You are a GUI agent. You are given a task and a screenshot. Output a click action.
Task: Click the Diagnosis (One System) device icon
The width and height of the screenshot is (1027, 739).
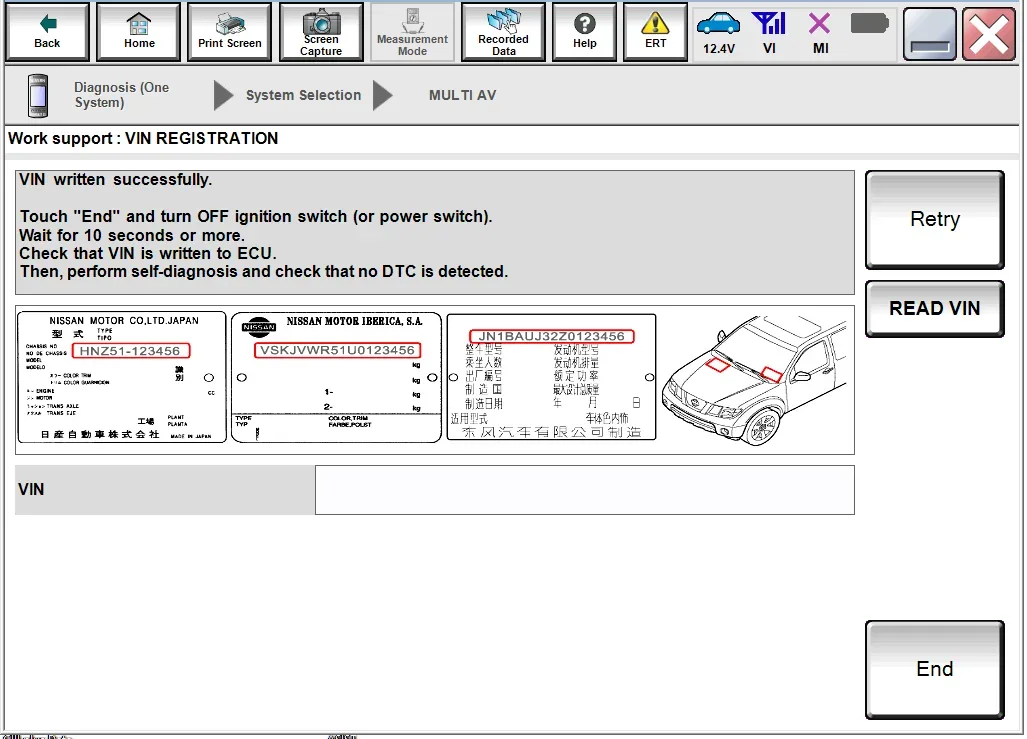click(38, 96)
